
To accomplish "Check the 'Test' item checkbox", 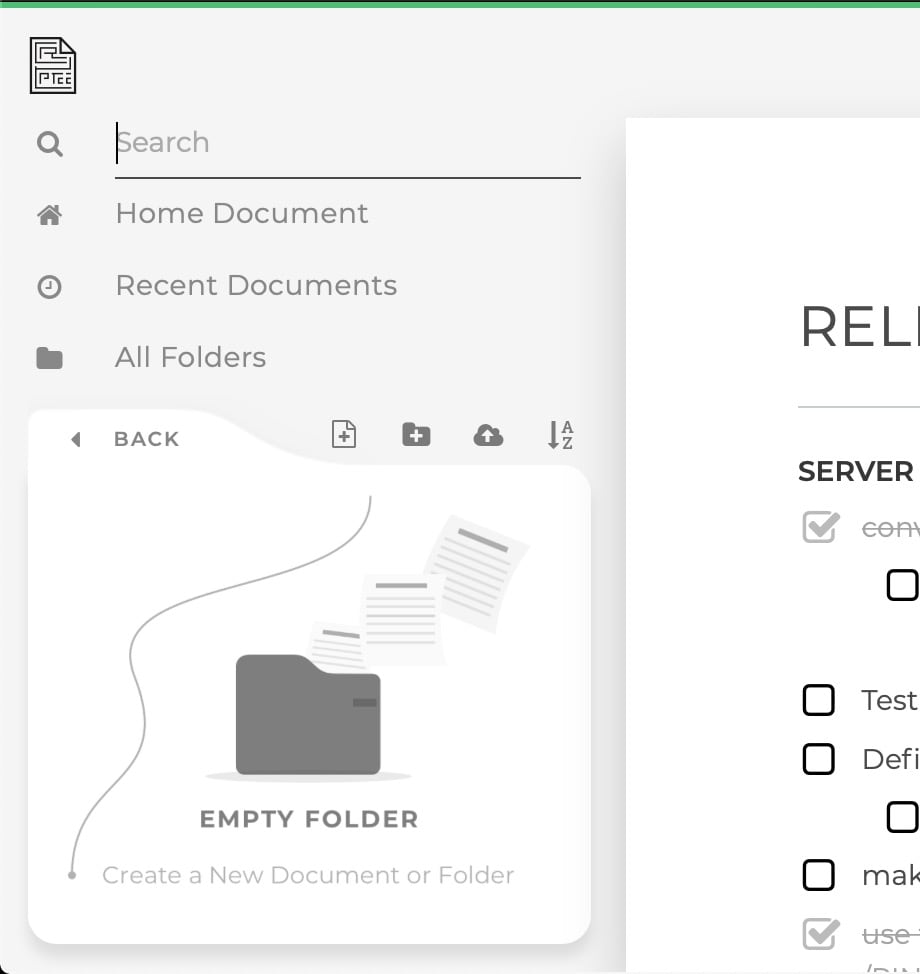I will click(x=819, y=700).
